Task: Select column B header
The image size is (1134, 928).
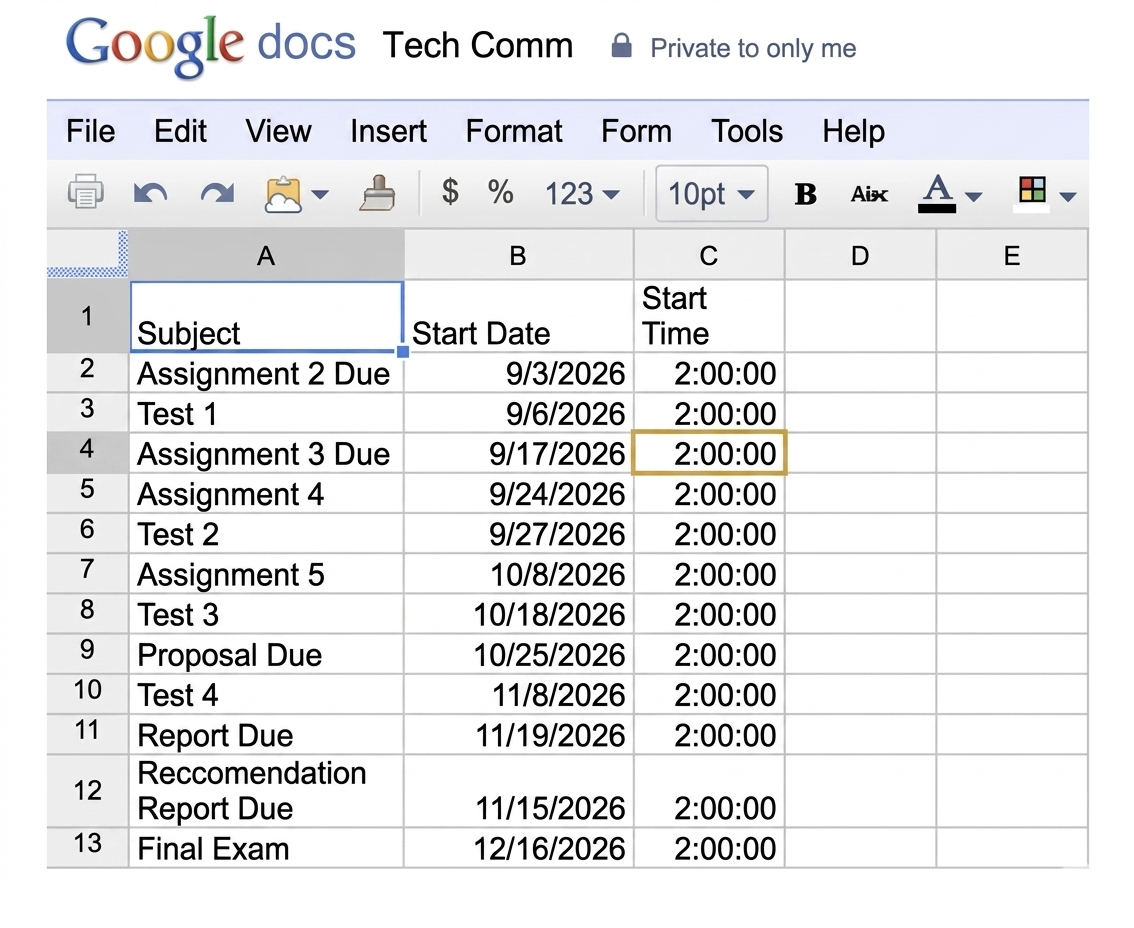Action: [519, 255]
